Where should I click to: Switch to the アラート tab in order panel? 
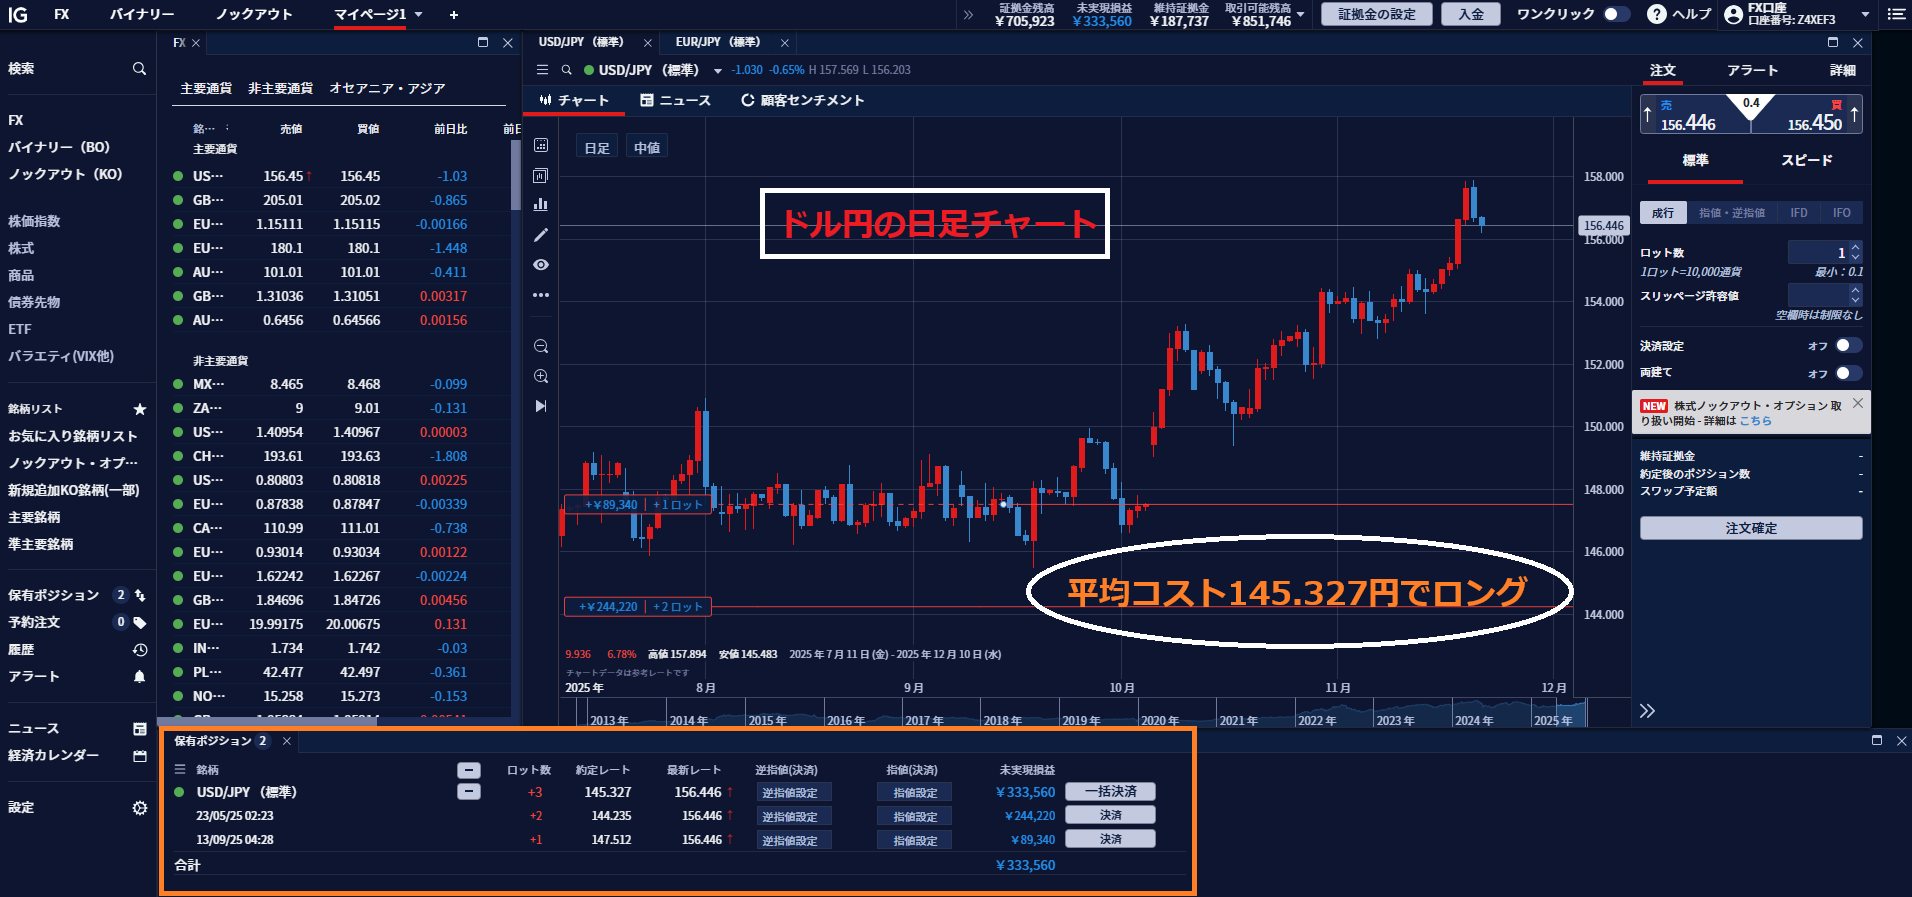[x=1752, y=70]
